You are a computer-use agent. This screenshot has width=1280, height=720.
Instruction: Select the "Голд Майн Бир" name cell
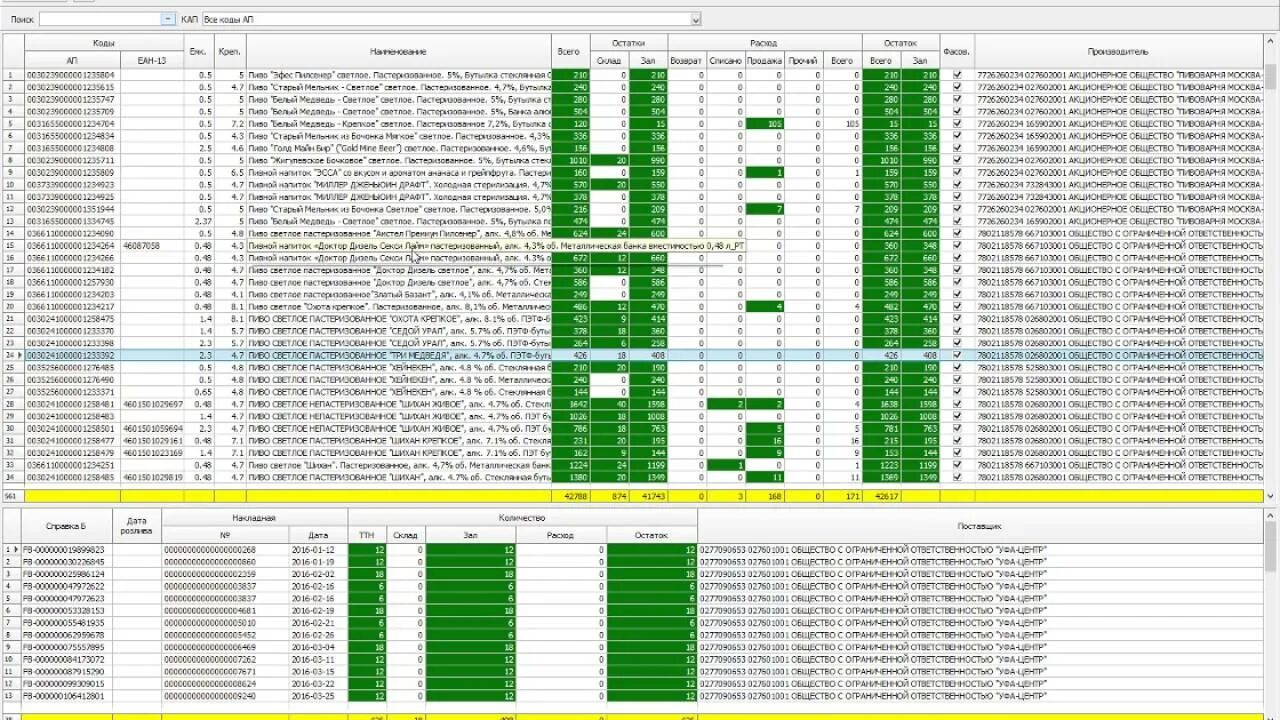pos(398,148)
